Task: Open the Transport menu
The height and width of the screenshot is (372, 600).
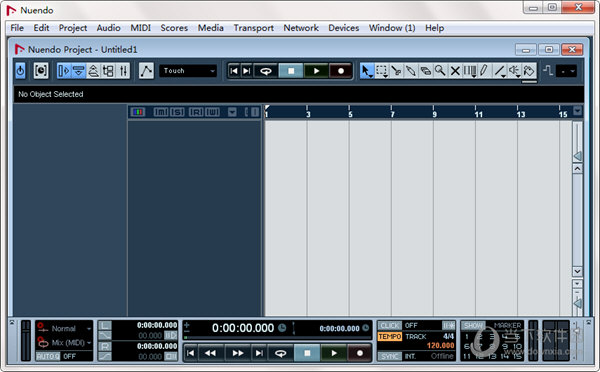Action: pos(254,28)
